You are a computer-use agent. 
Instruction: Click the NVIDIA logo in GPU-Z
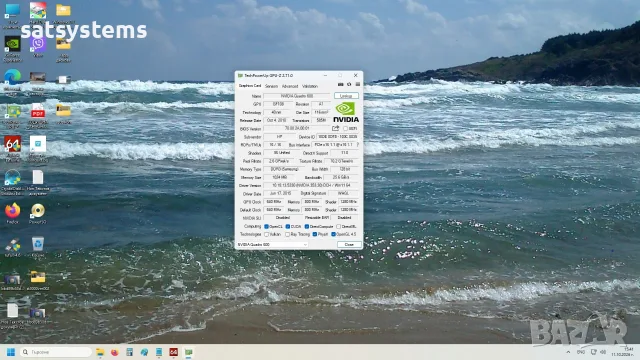(346, 112)
